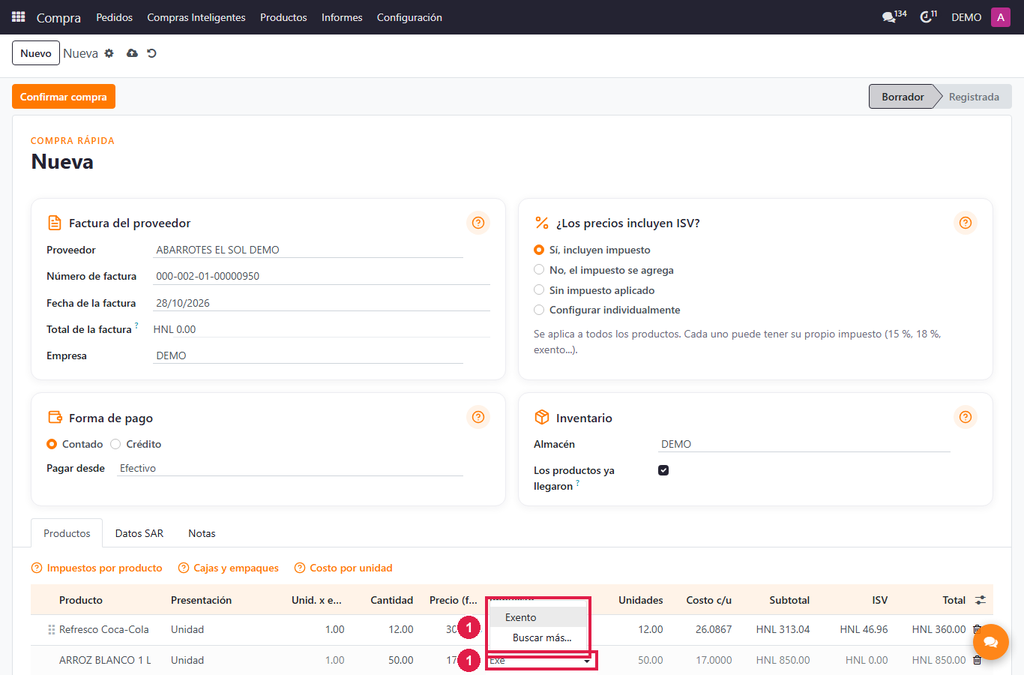The width and height of the screenshot is (1024, 675).
Task: Edit the Número de factura field
Action: [321, 276]
